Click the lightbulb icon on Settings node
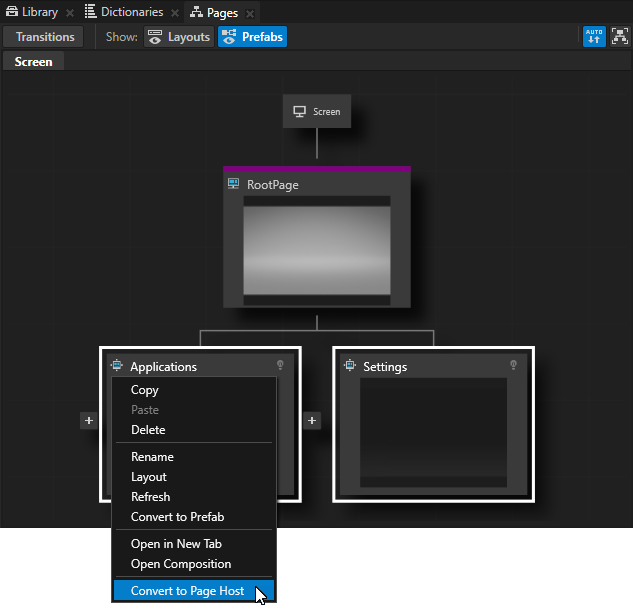 513,366
